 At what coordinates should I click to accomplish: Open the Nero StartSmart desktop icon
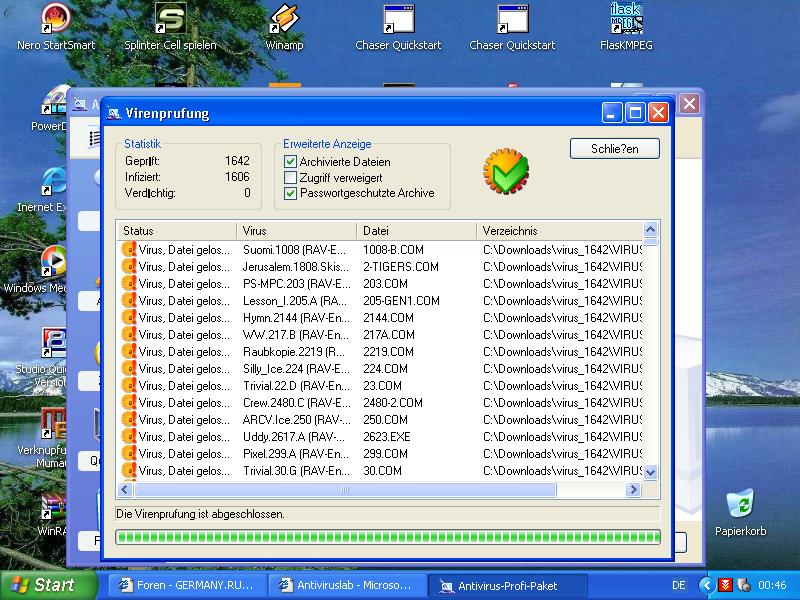pyautogui.click(x=56, y=20)
